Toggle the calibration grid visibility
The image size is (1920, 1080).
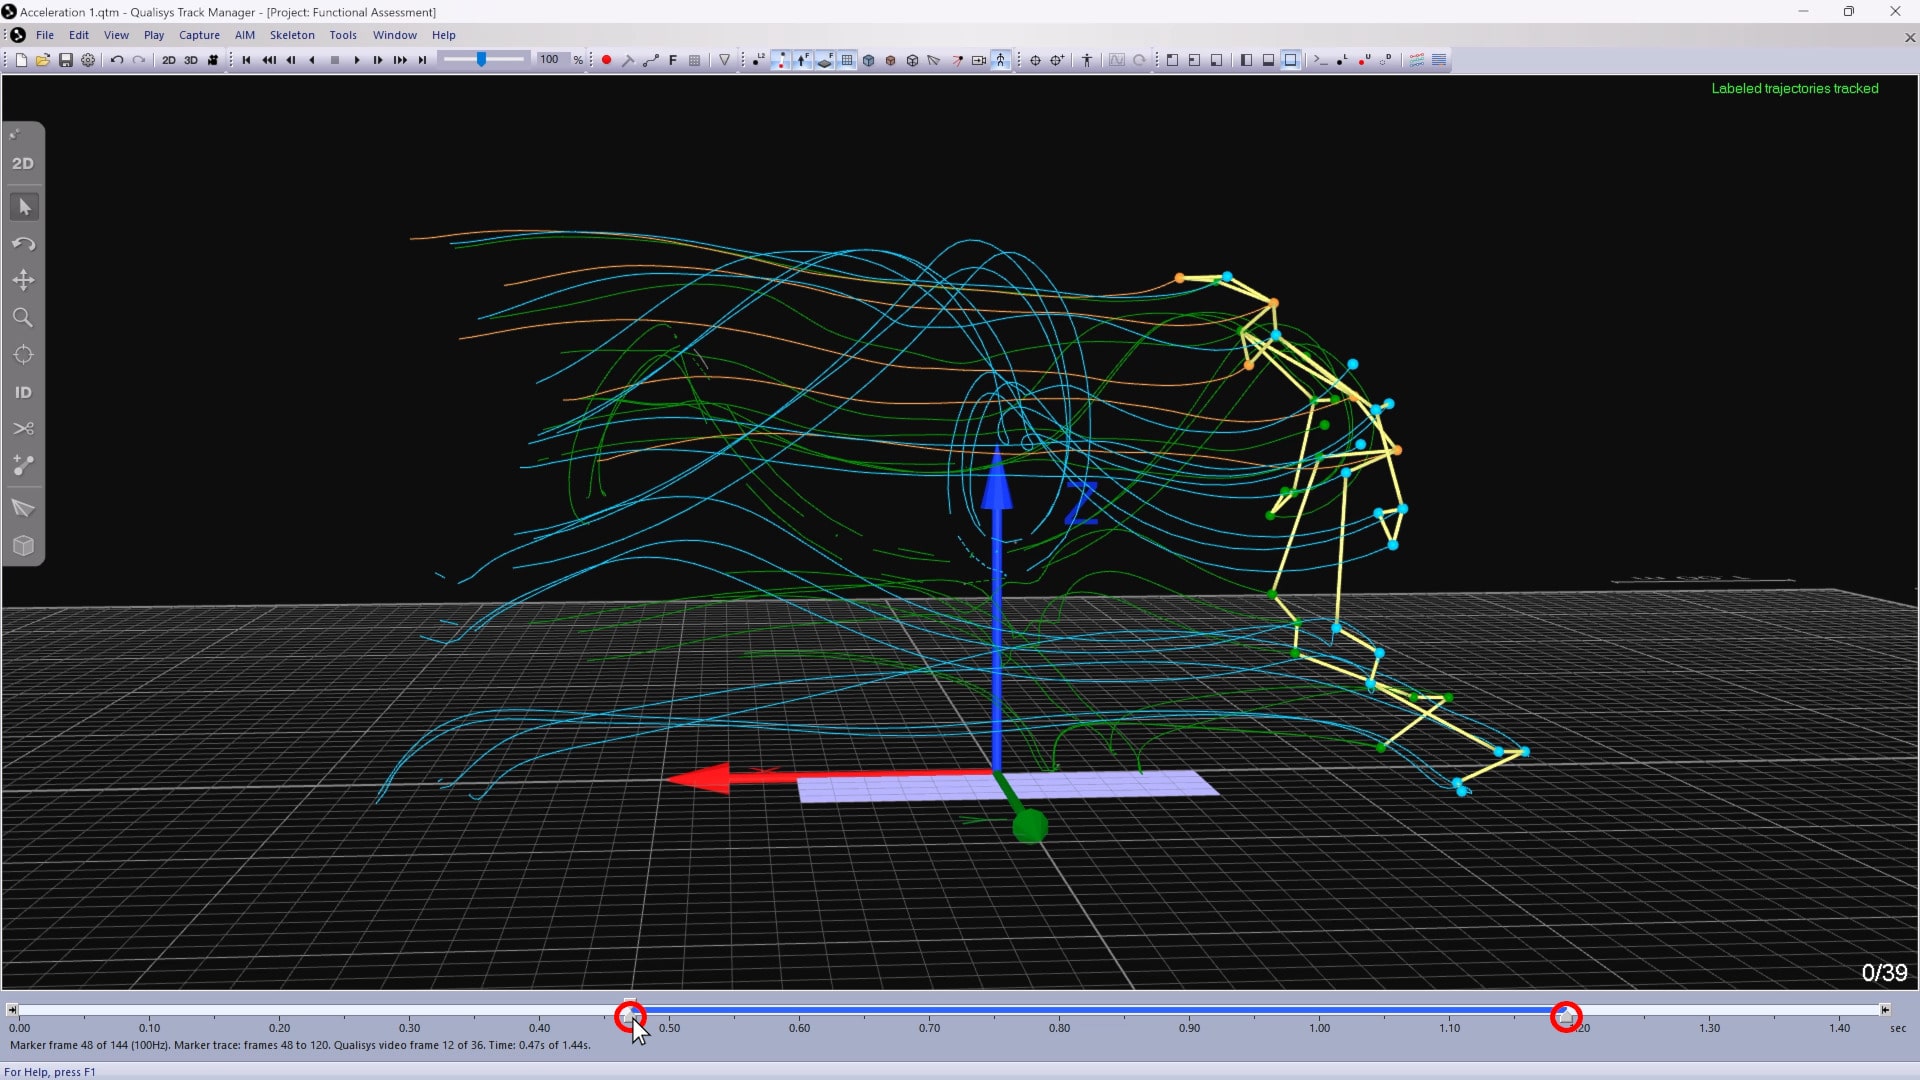coord(846,60)
